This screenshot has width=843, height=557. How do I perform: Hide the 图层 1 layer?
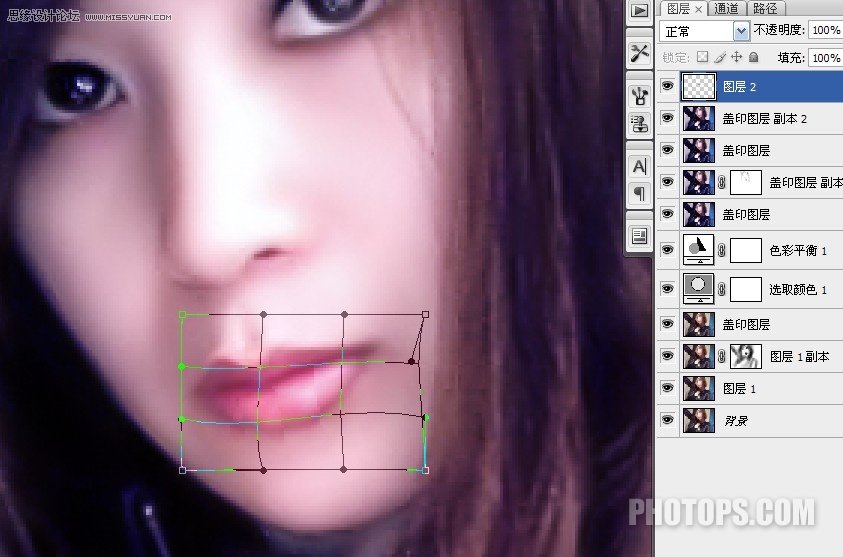coord(668,388)
